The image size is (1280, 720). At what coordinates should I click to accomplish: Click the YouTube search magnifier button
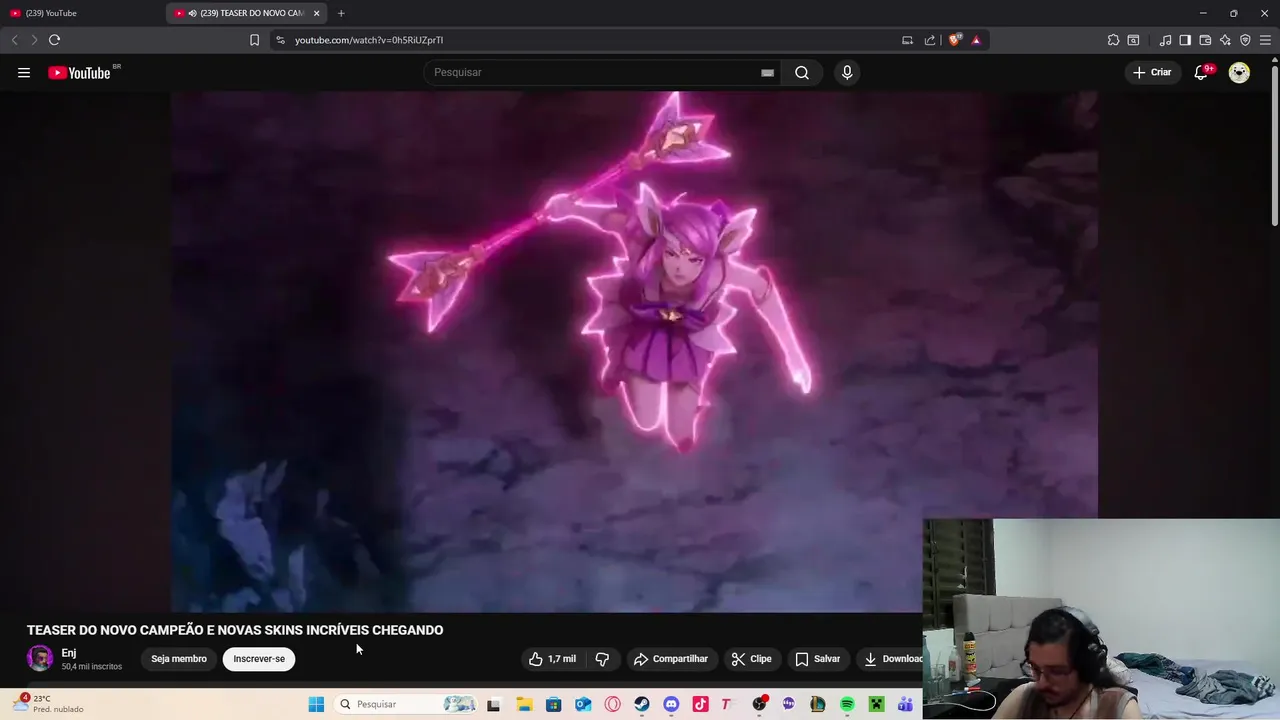[802, 72]
